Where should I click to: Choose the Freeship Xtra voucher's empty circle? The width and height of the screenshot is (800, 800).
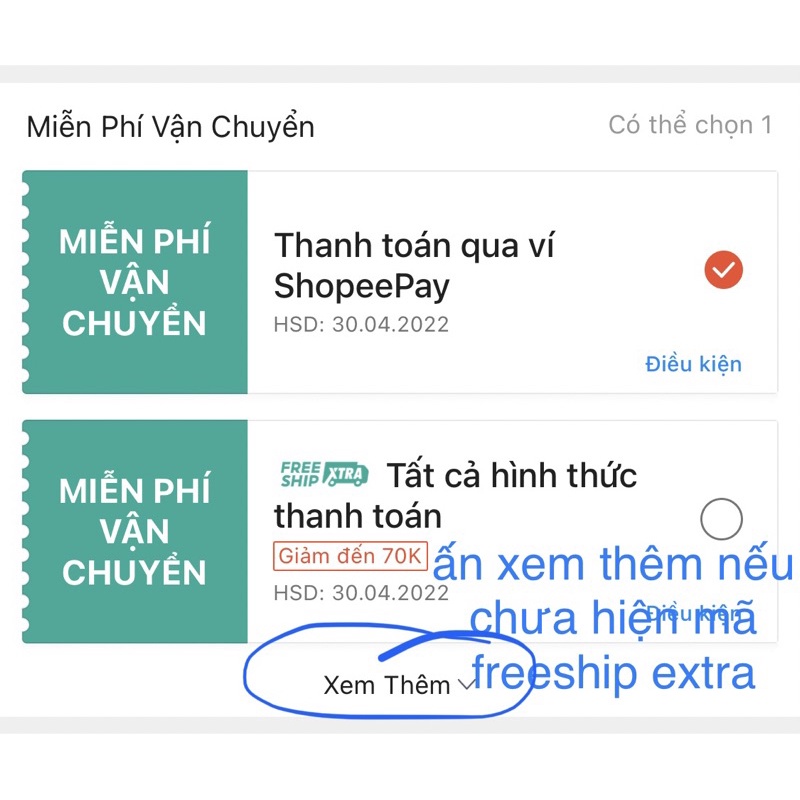click(x=721, y=519)
